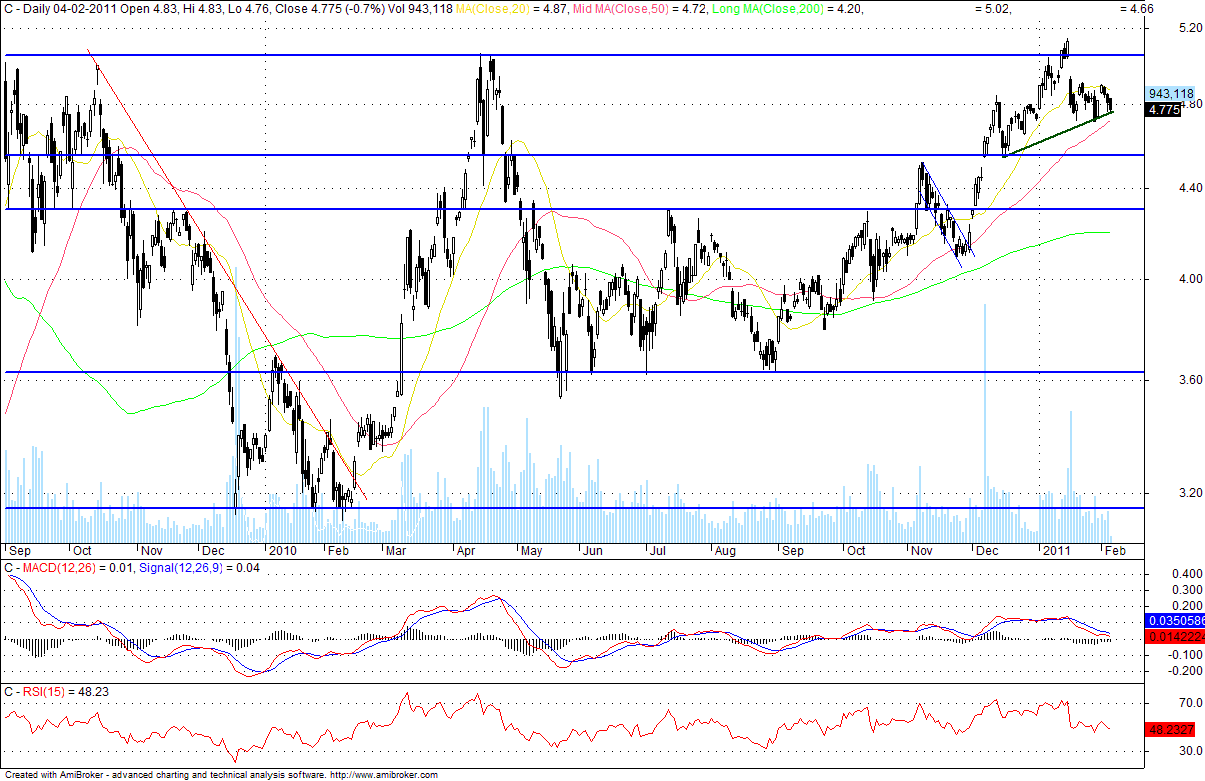Click the Mar label on the date axis

click(x=397, y=550)
